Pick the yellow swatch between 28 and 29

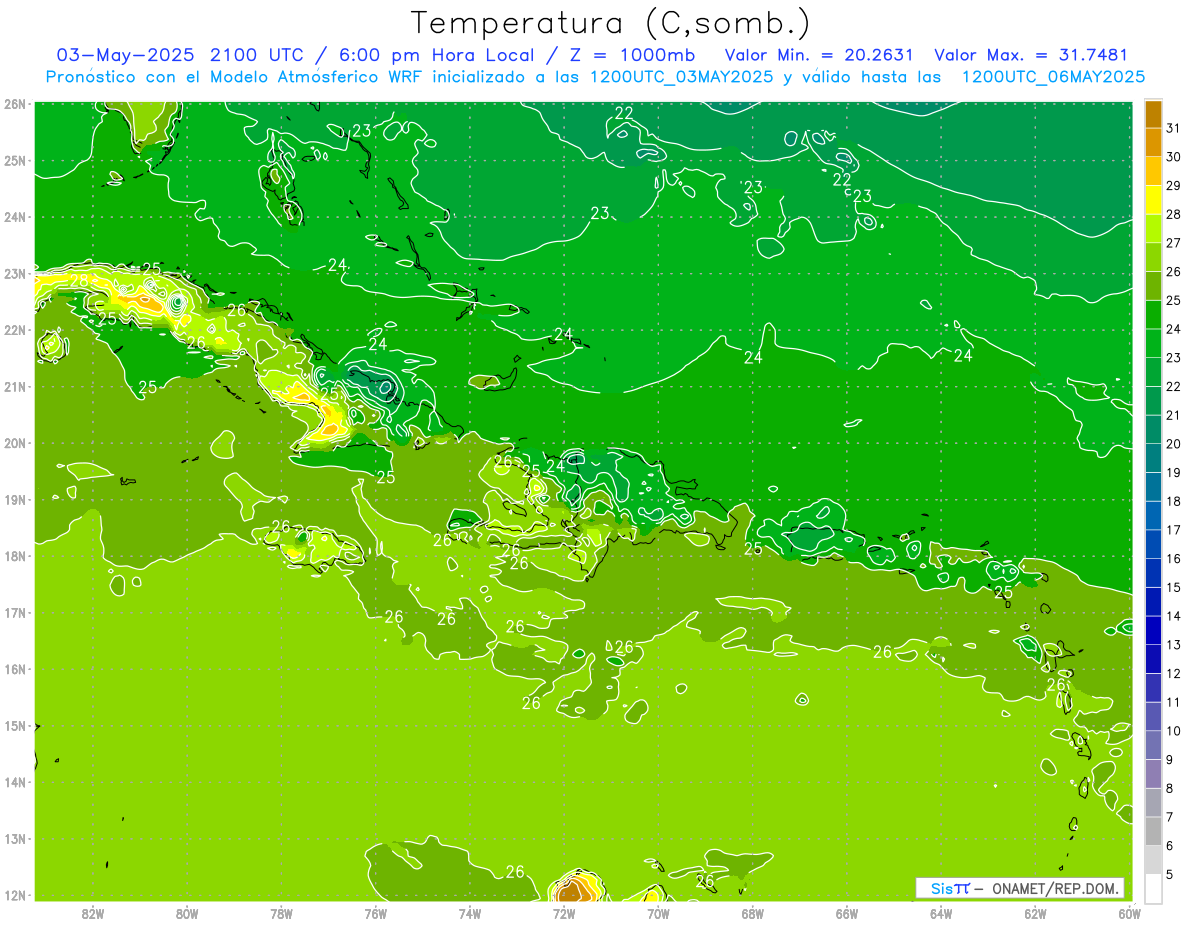click(x=1153, y=200)
